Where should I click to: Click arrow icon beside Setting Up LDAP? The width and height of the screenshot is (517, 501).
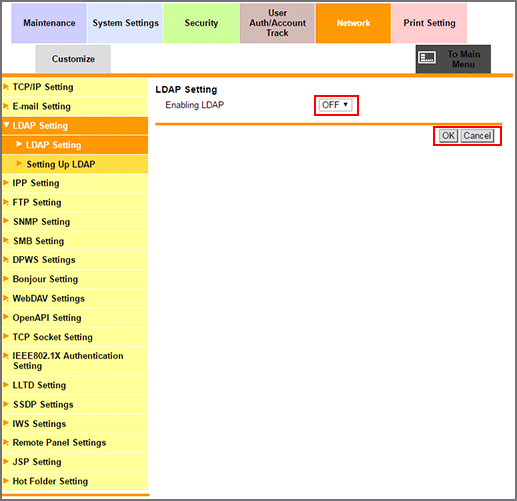[x=19, y=163]
